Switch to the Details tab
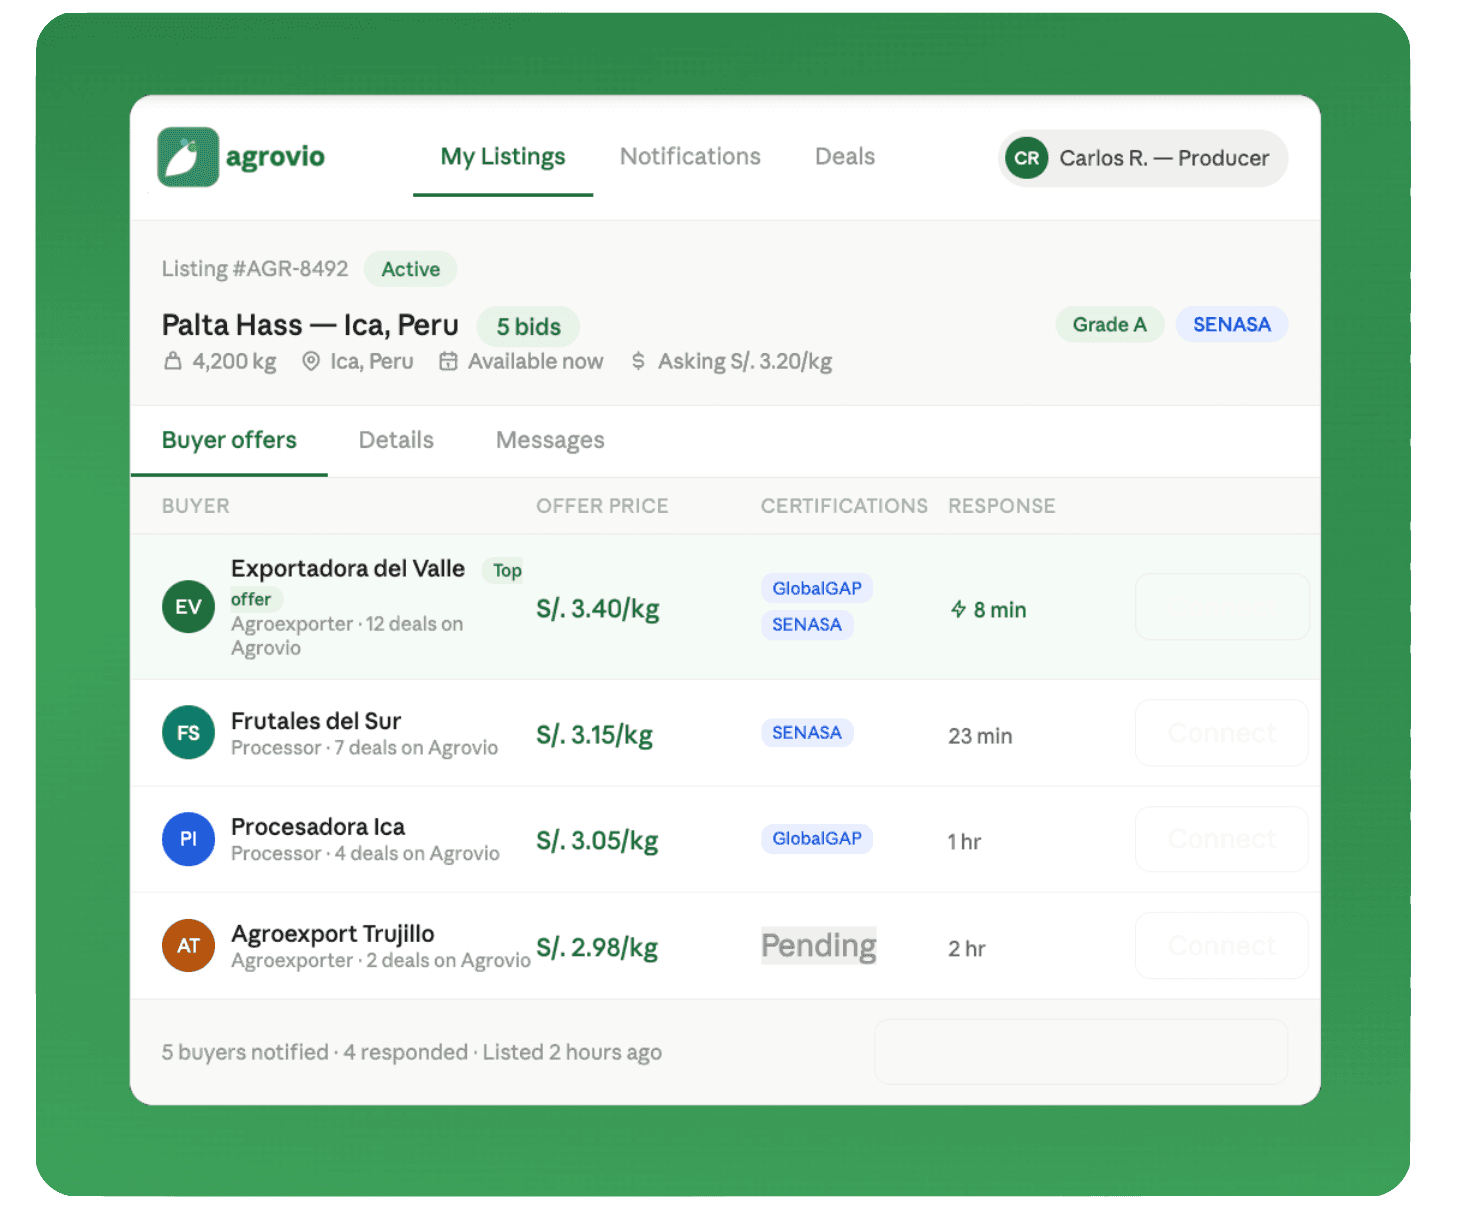This screenshot has height=1218, width=1466. coord(396,441)
